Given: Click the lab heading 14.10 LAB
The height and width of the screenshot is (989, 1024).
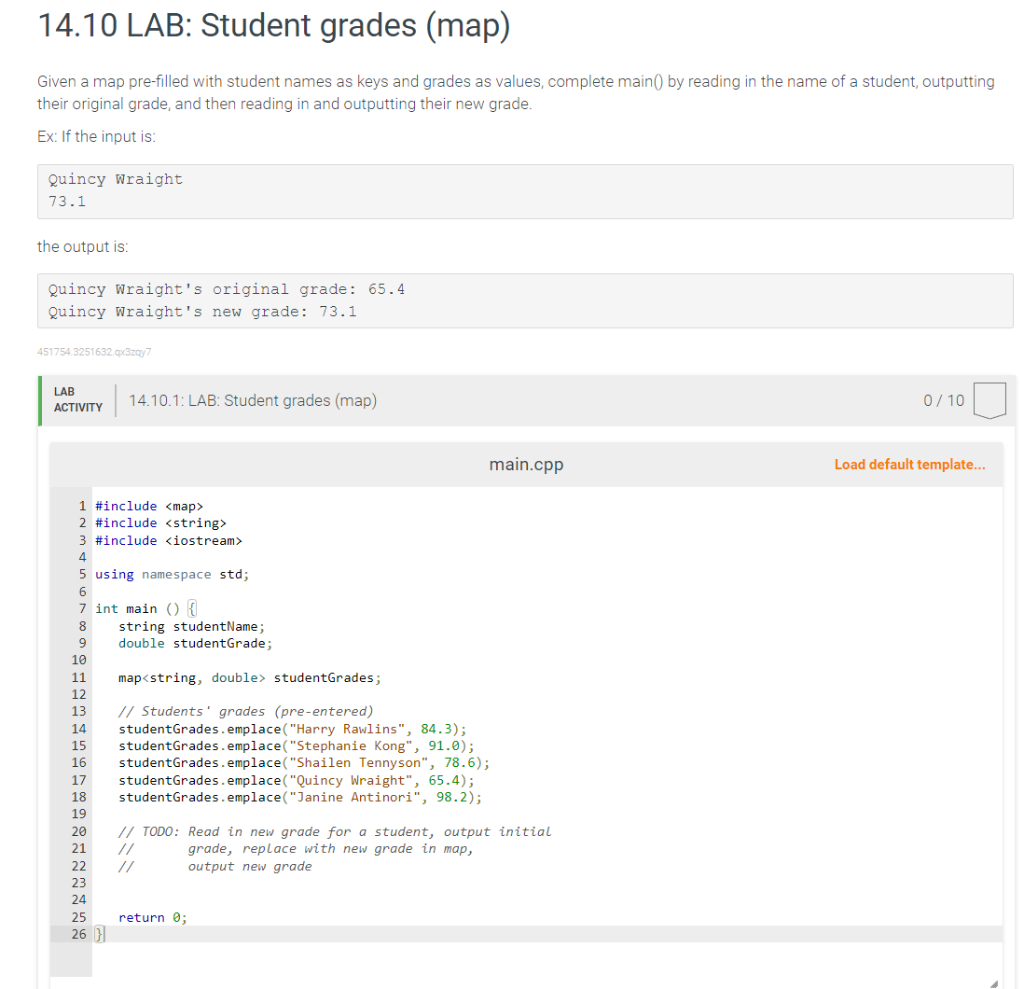Looking at the screenshot, I should (273, 25).
